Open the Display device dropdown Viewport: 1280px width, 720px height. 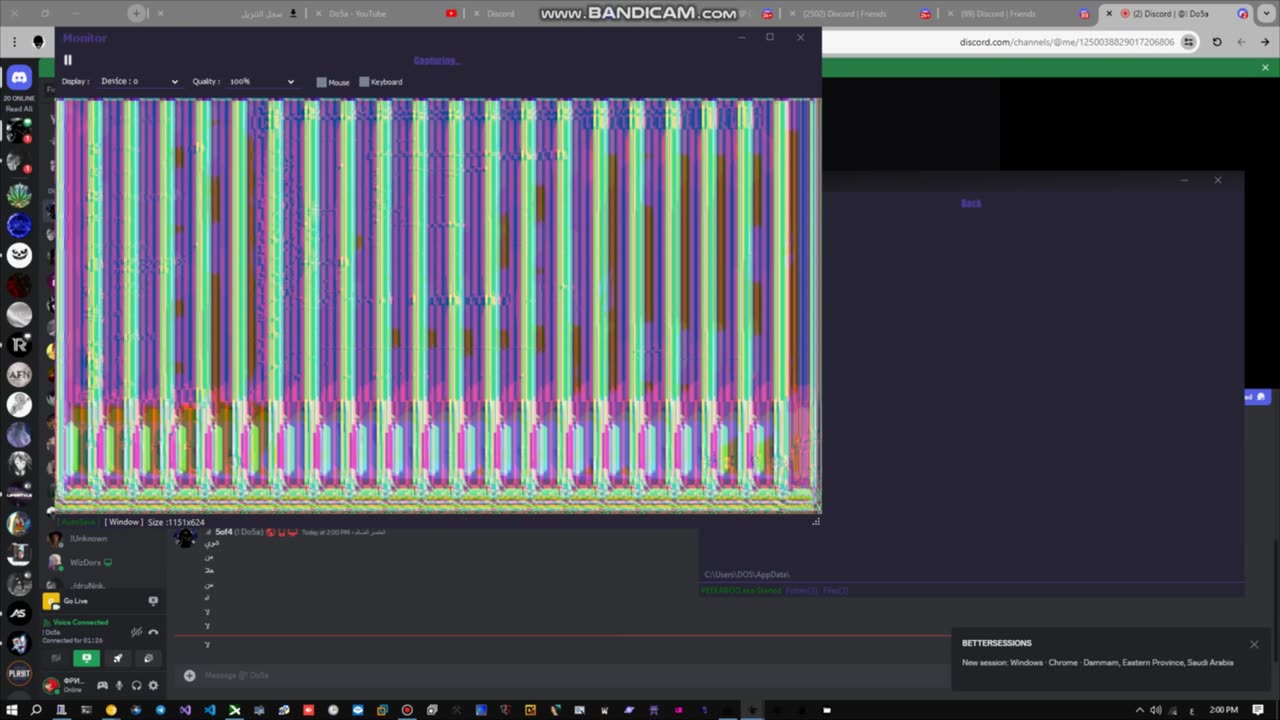click(139, 81)
